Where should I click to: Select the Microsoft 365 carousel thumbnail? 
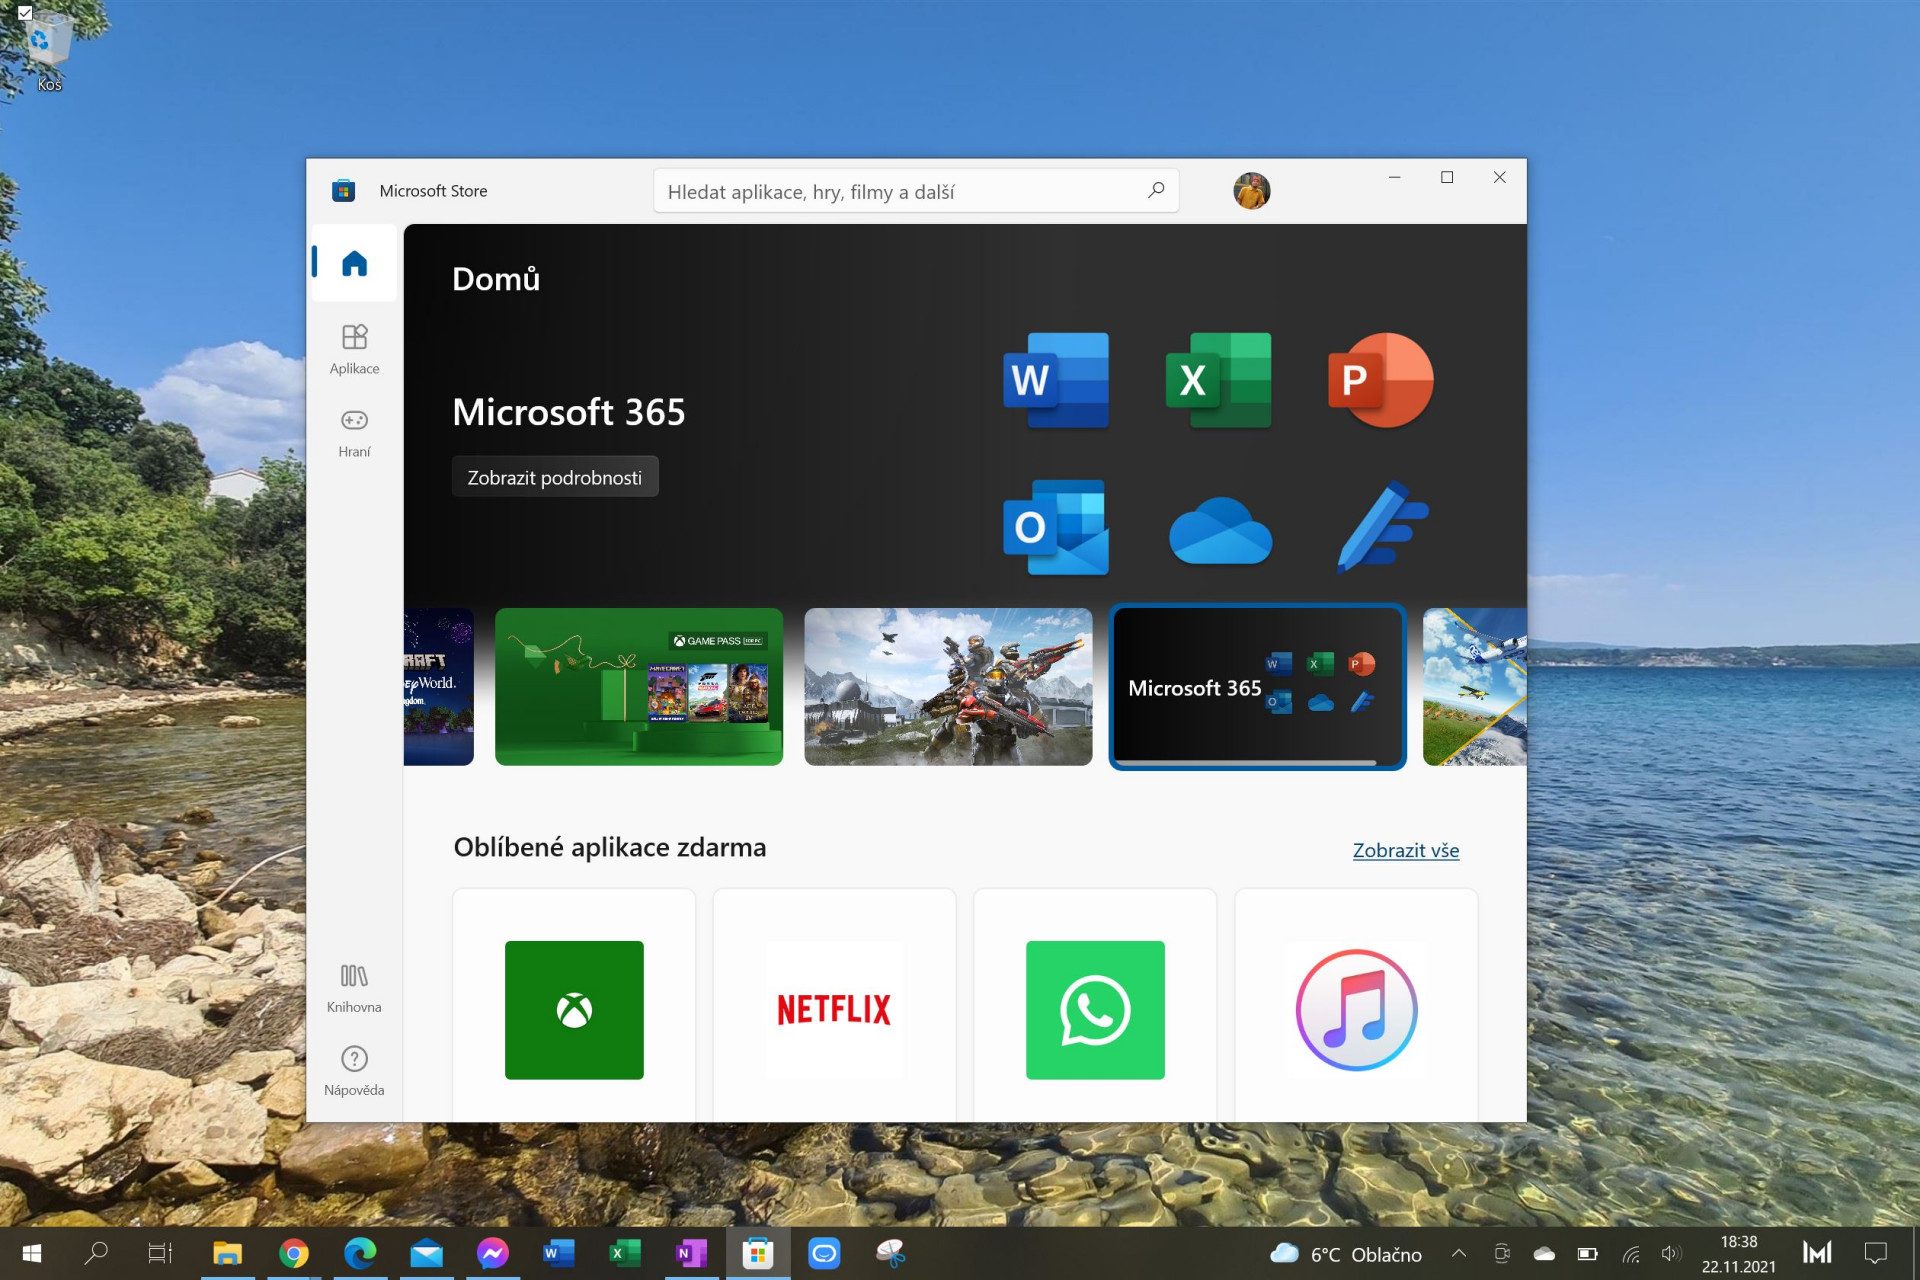[x=1257, y=687]
